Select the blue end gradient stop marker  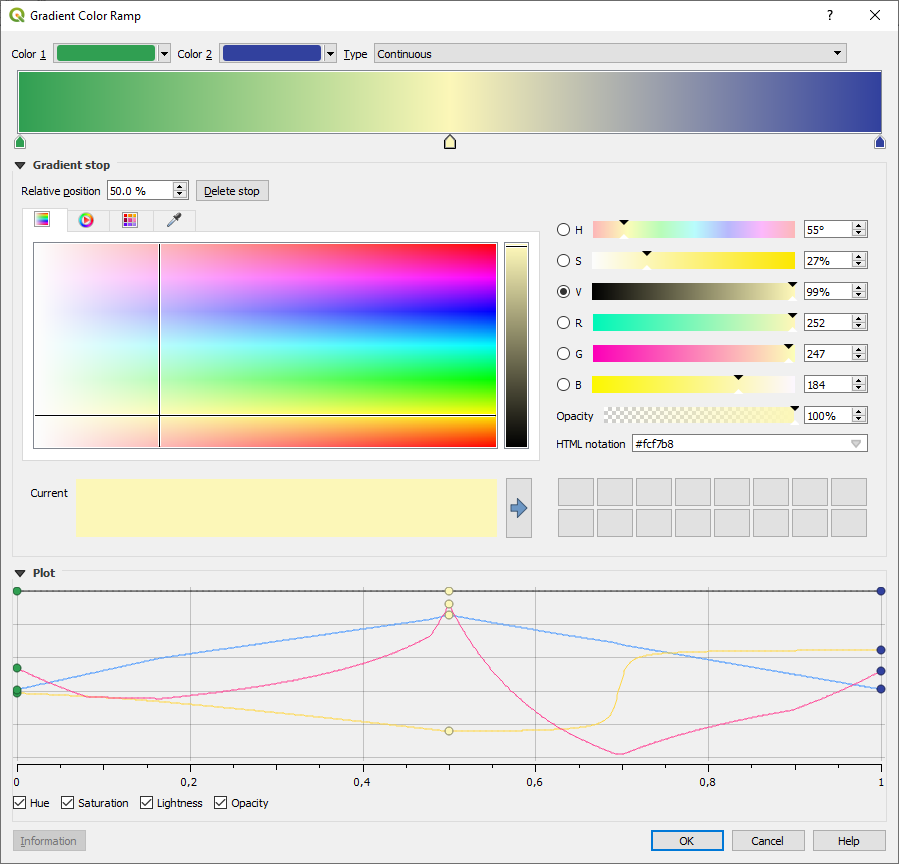click(x=880, y=142)
